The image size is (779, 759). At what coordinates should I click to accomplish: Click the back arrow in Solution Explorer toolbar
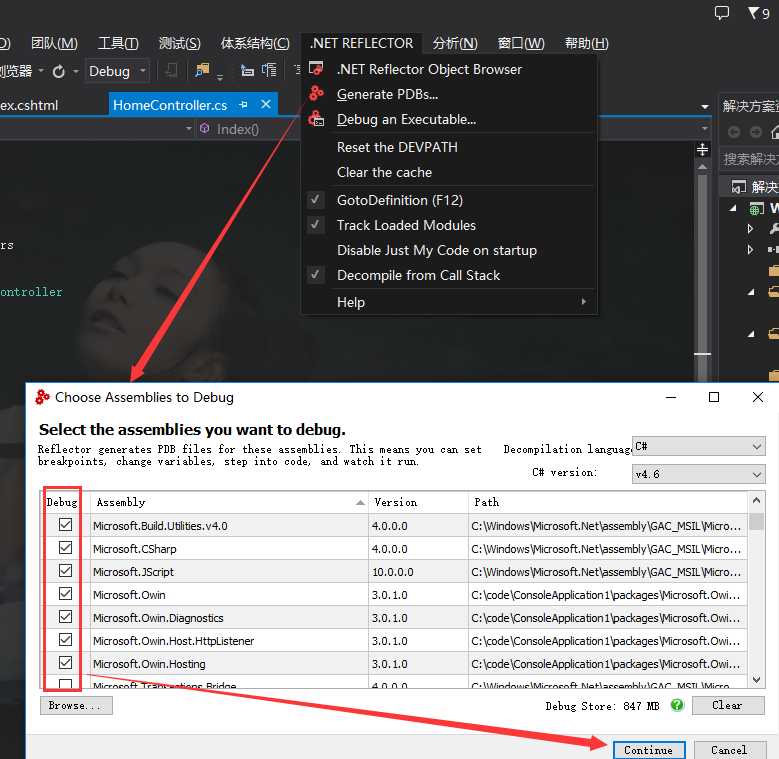coord(734,132)
